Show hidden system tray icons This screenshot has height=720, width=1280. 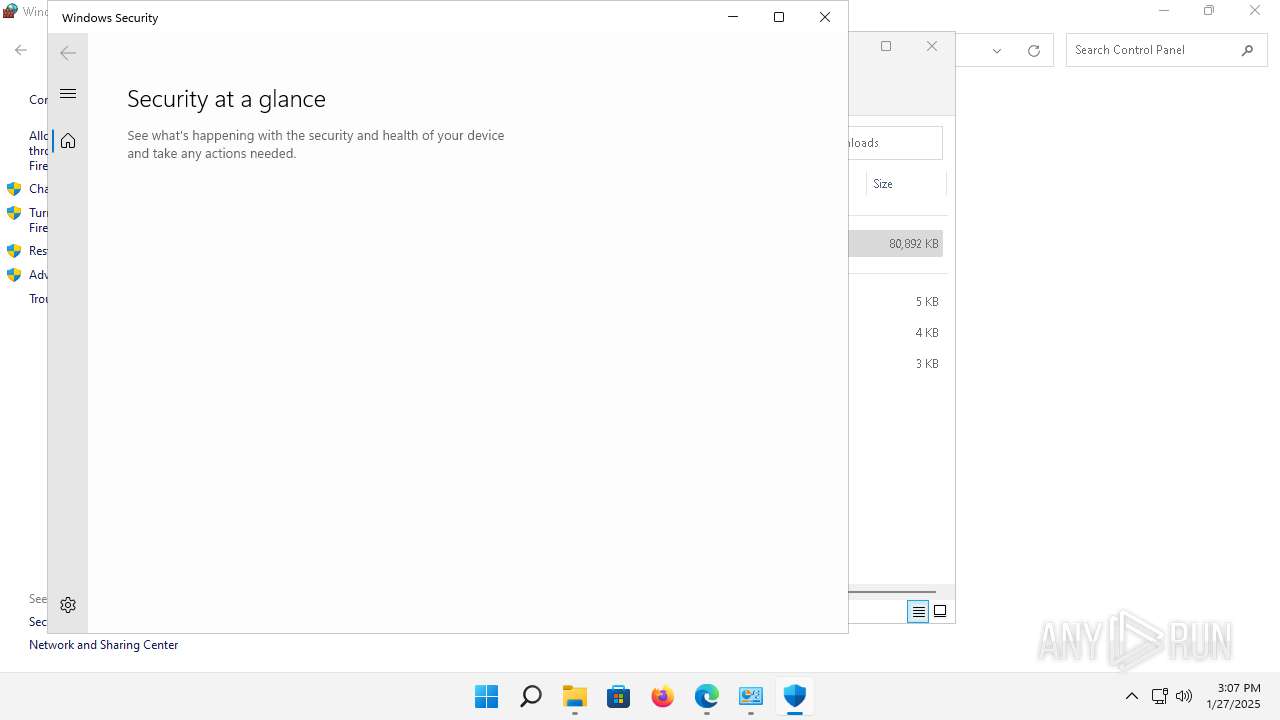click(x=1132, y=696)
